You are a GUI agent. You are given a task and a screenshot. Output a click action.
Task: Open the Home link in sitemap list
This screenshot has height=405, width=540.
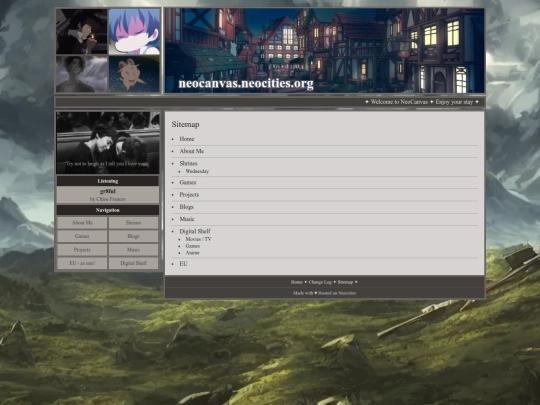tap(187, 139)
